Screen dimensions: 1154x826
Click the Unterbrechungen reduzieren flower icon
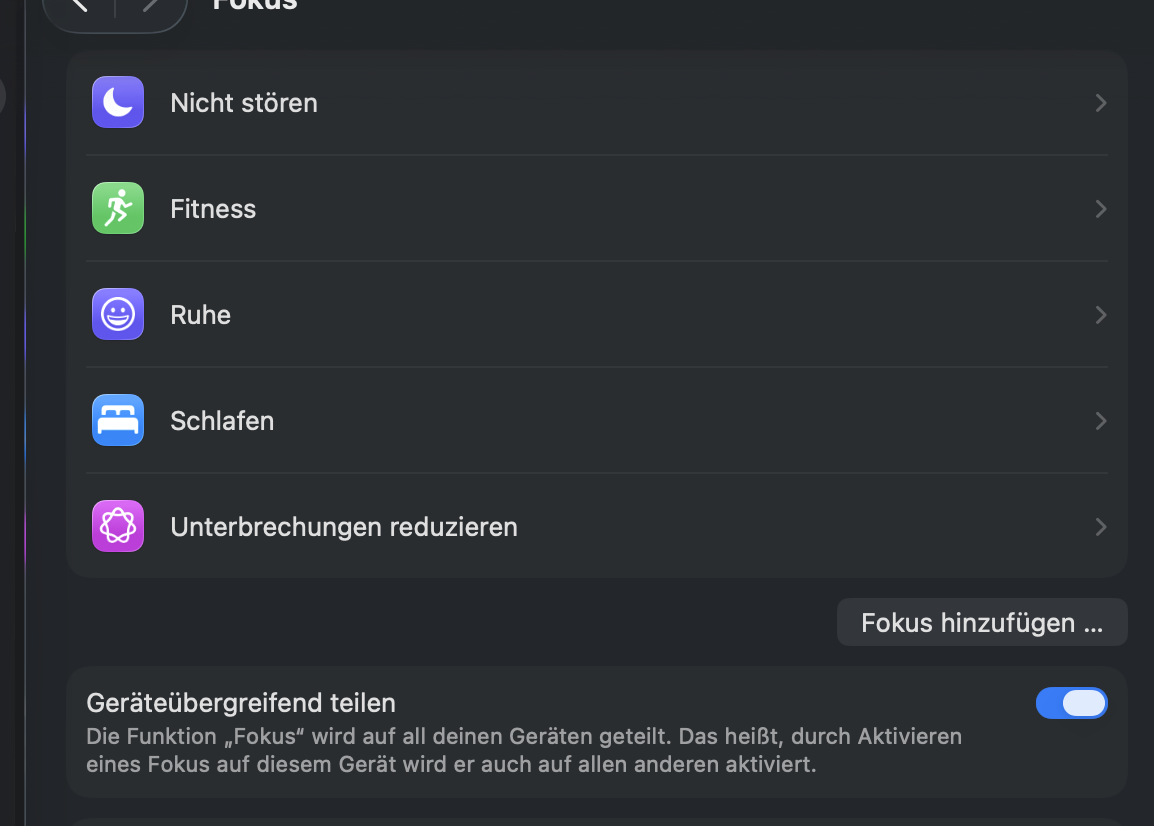pos(118,527)
